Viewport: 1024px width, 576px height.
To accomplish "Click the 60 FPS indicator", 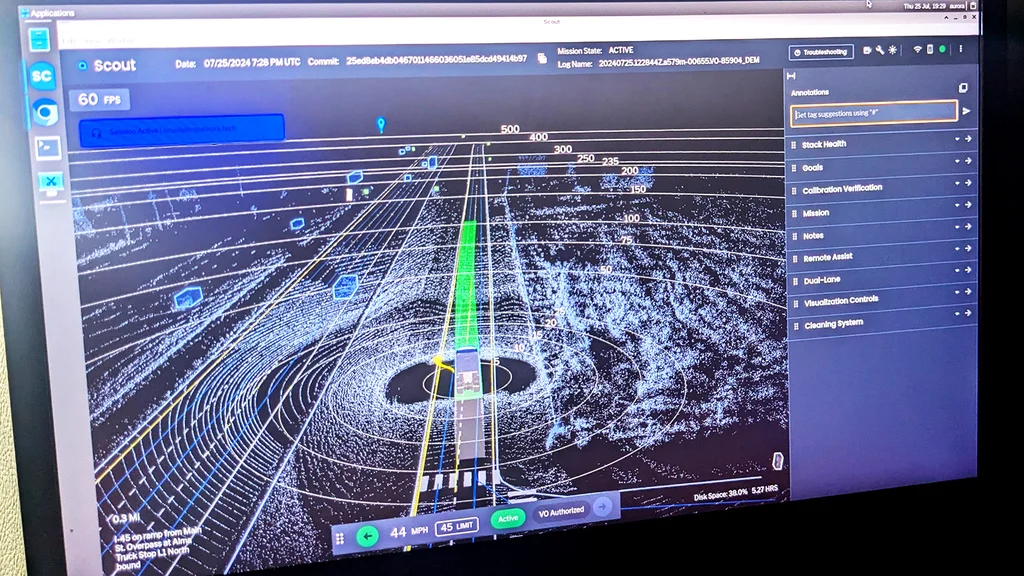I will click(99, 99).
